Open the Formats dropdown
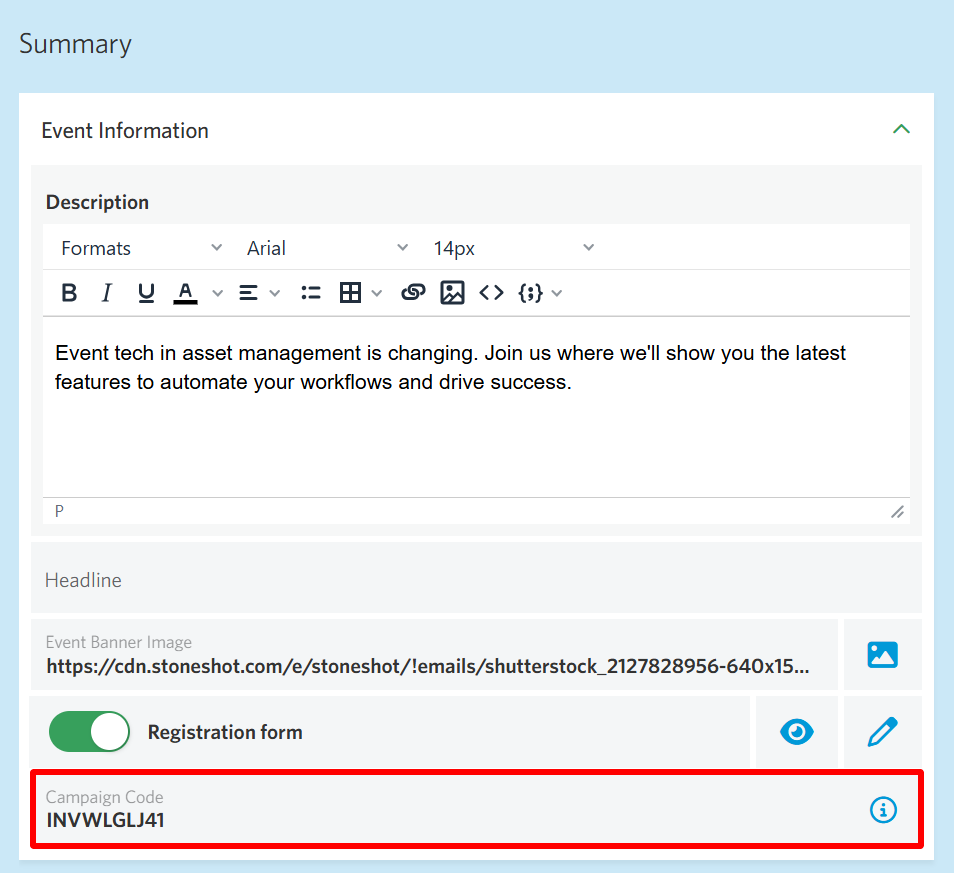Viewport: 954px width, 873px height. coord(140,247)
